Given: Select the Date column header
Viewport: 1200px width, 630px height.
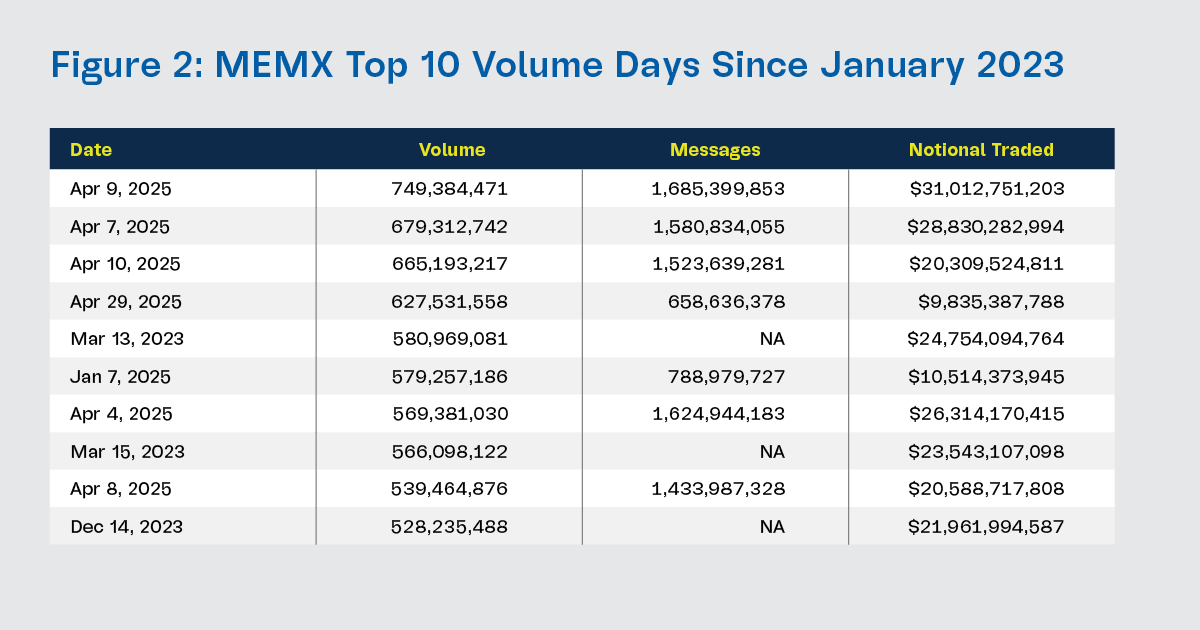Looking at the screenshot, I should 91,150.
